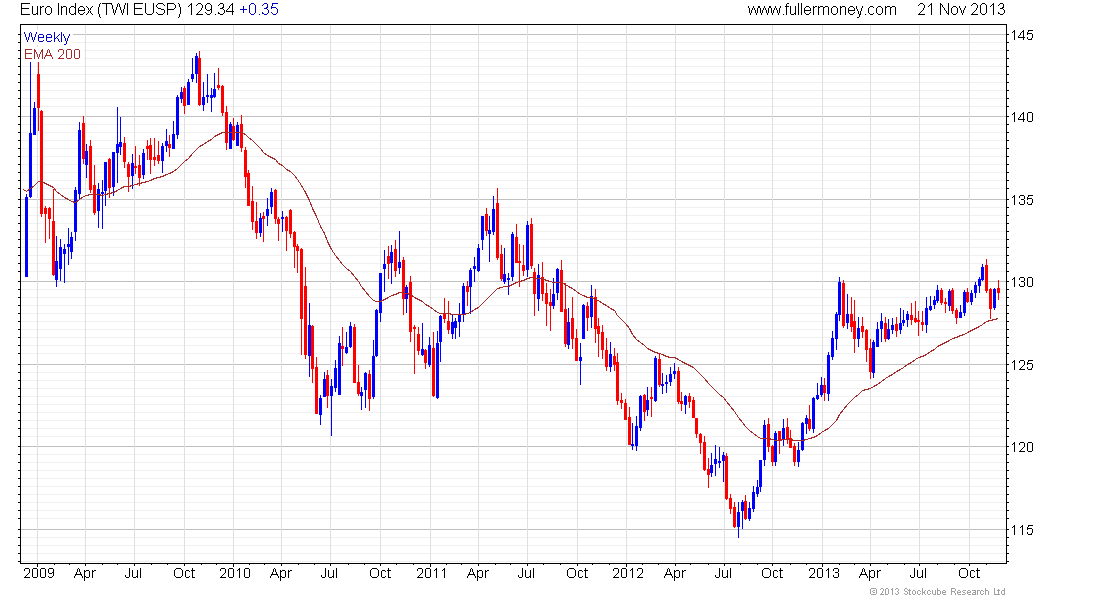Click the 2011 year label on time axis
This screenshot has height=600, width=1100.
click(x=431, y=573)
